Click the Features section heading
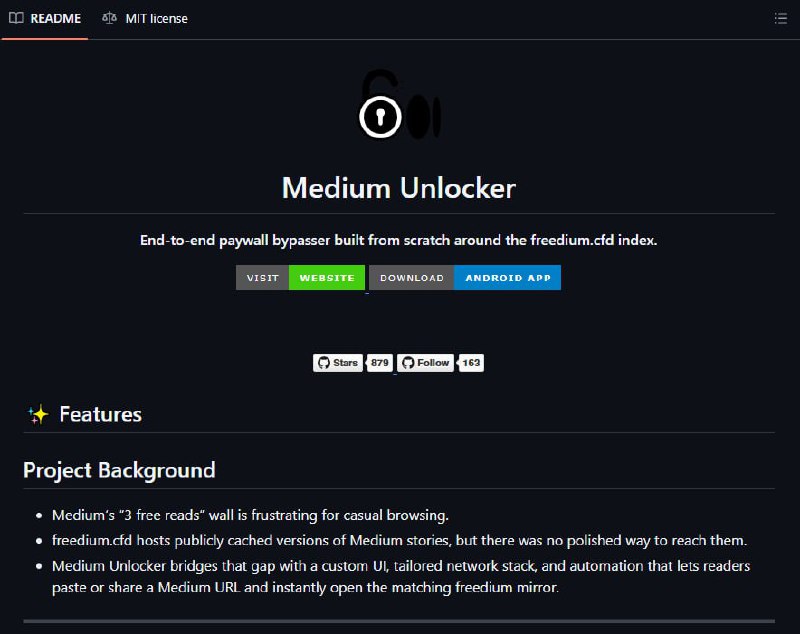 (101, 414)
